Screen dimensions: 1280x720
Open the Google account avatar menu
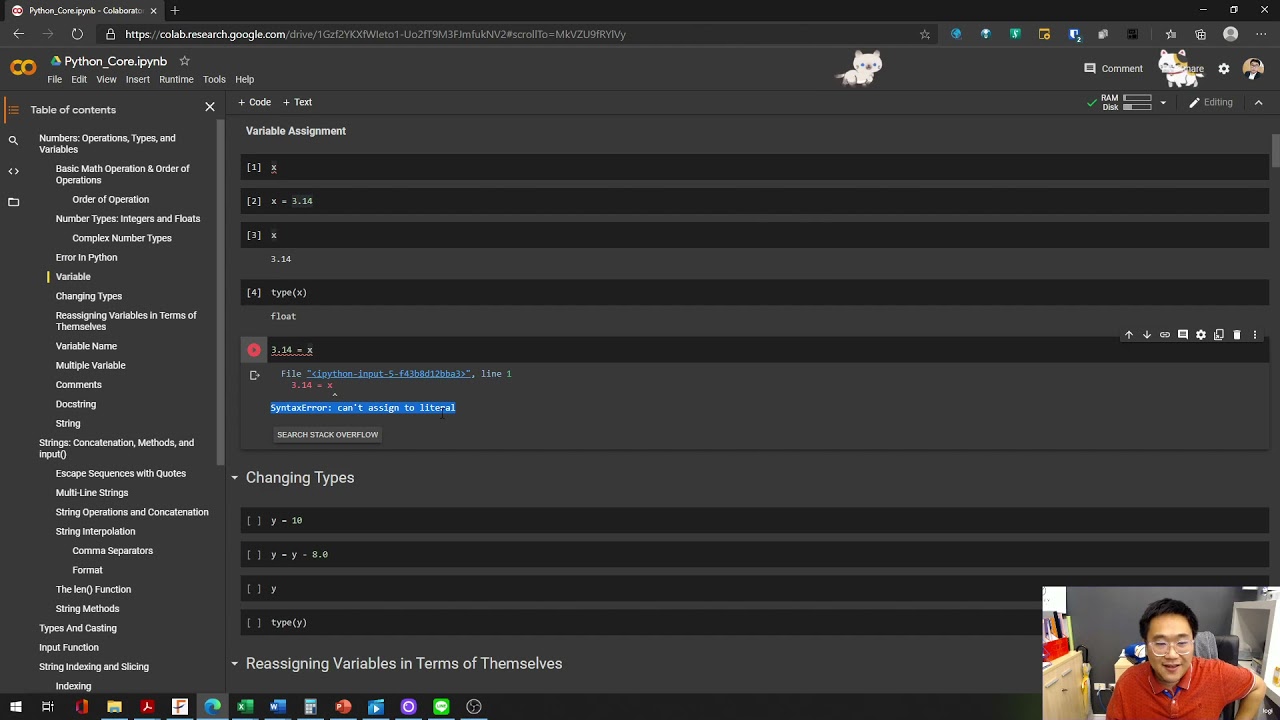coord(1253,69)
